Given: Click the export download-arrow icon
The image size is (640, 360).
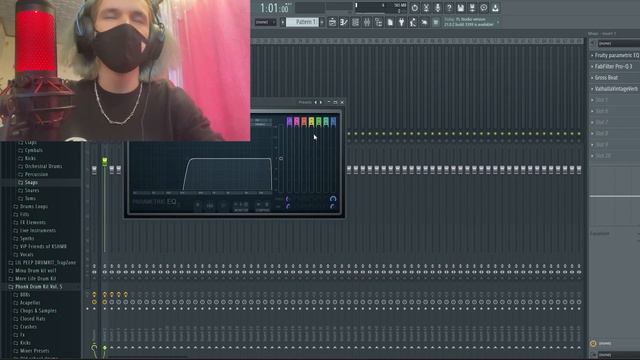Looking at the screenshot, I should point(495,8).
